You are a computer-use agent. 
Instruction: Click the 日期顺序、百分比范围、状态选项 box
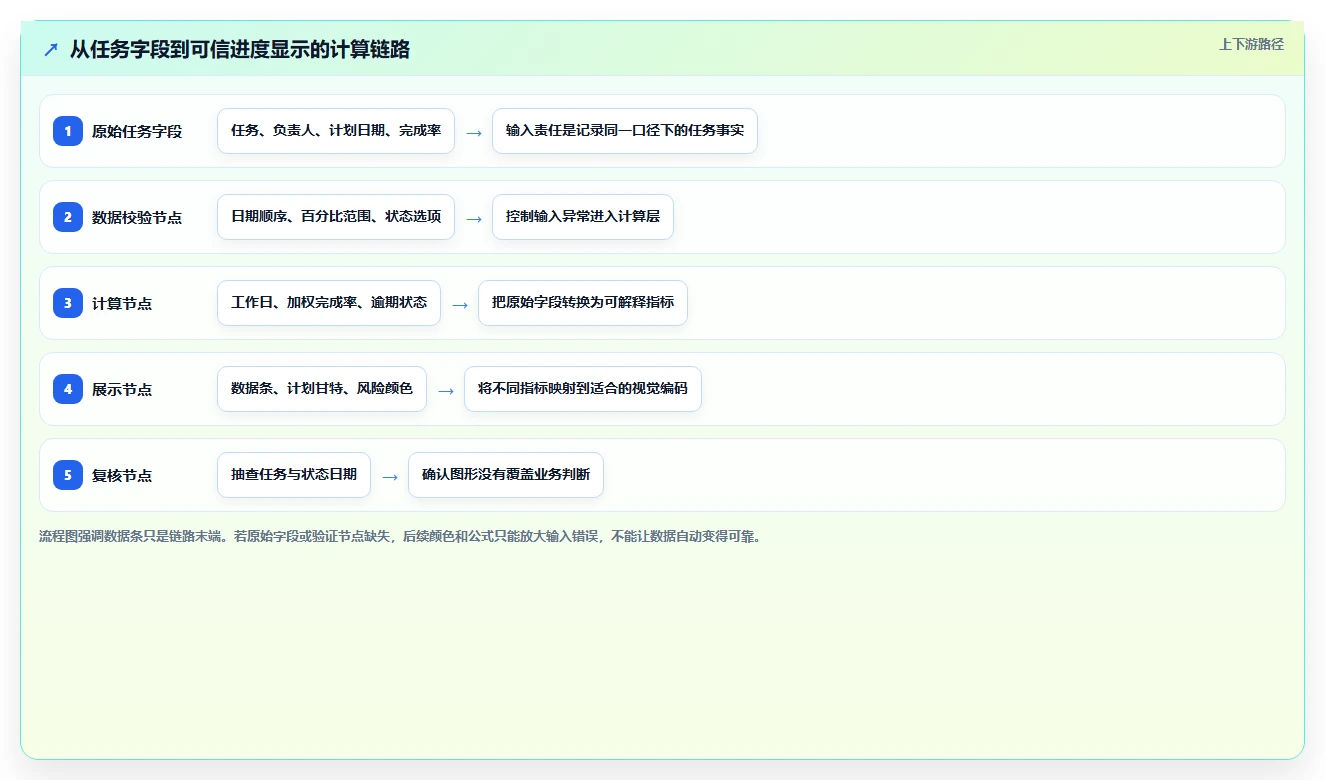[x=336, y=217]
